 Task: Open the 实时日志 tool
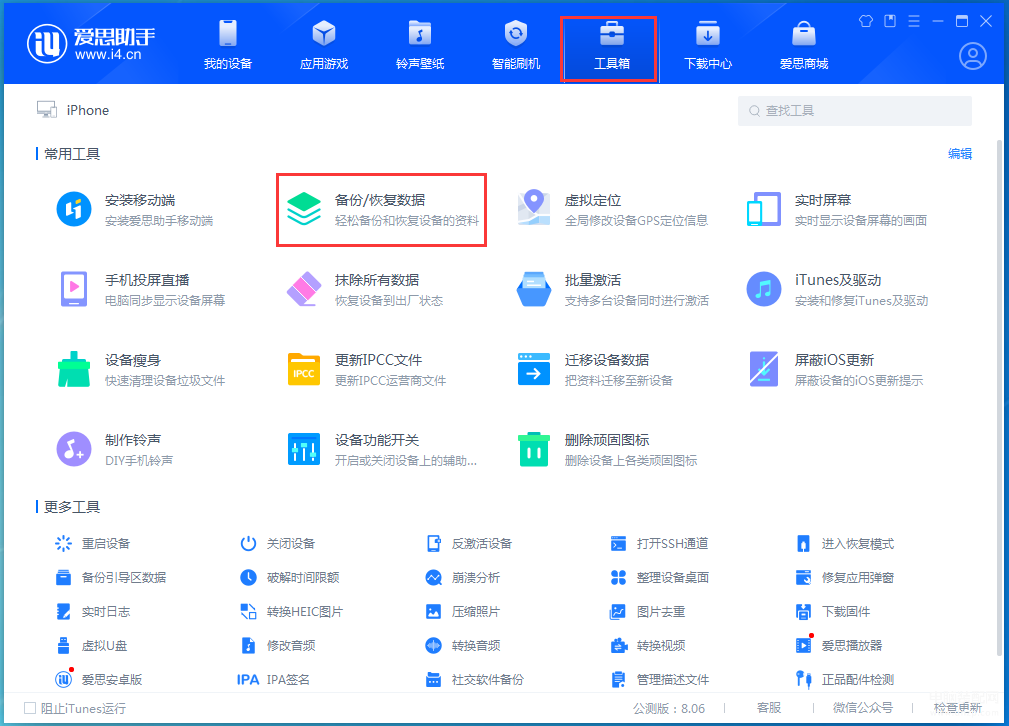click(x=93, y=612)
